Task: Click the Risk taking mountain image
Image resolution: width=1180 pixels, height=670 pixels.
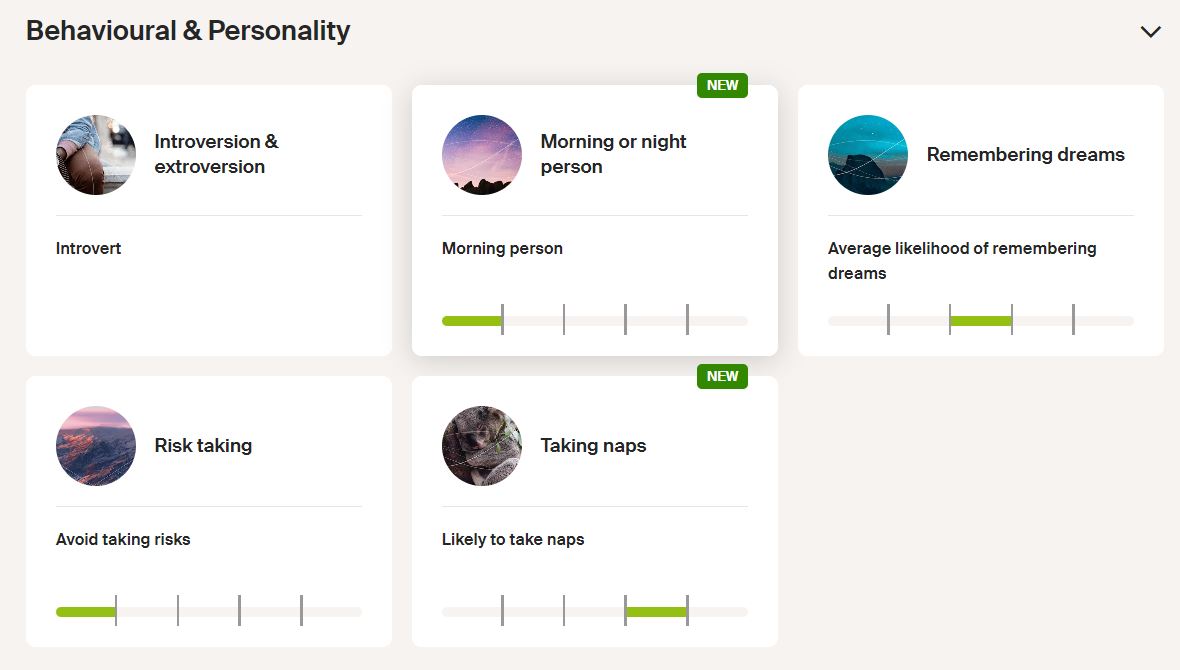Action: 96,446
